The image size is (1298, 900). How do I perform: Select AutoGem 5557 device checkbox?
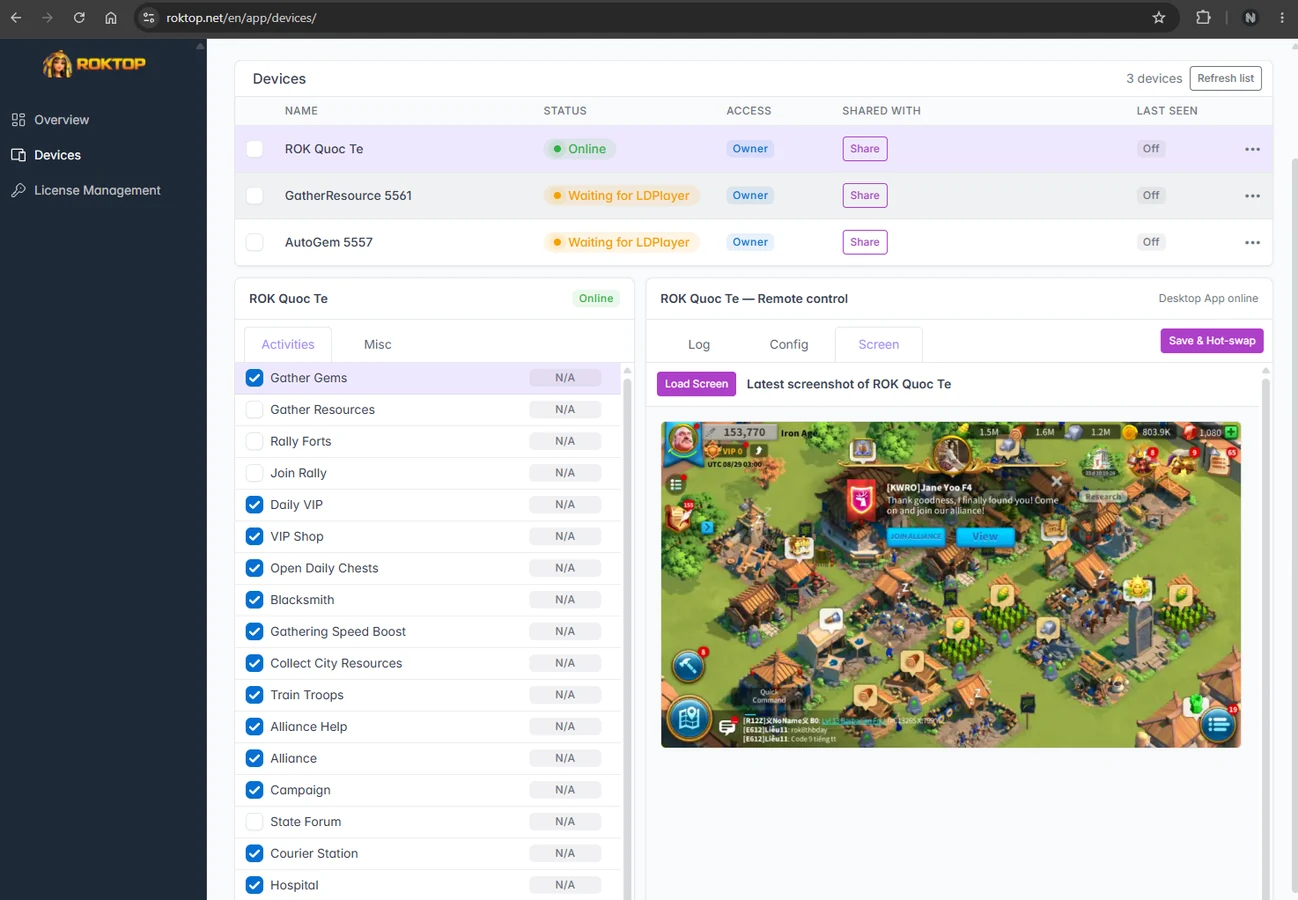255,242
